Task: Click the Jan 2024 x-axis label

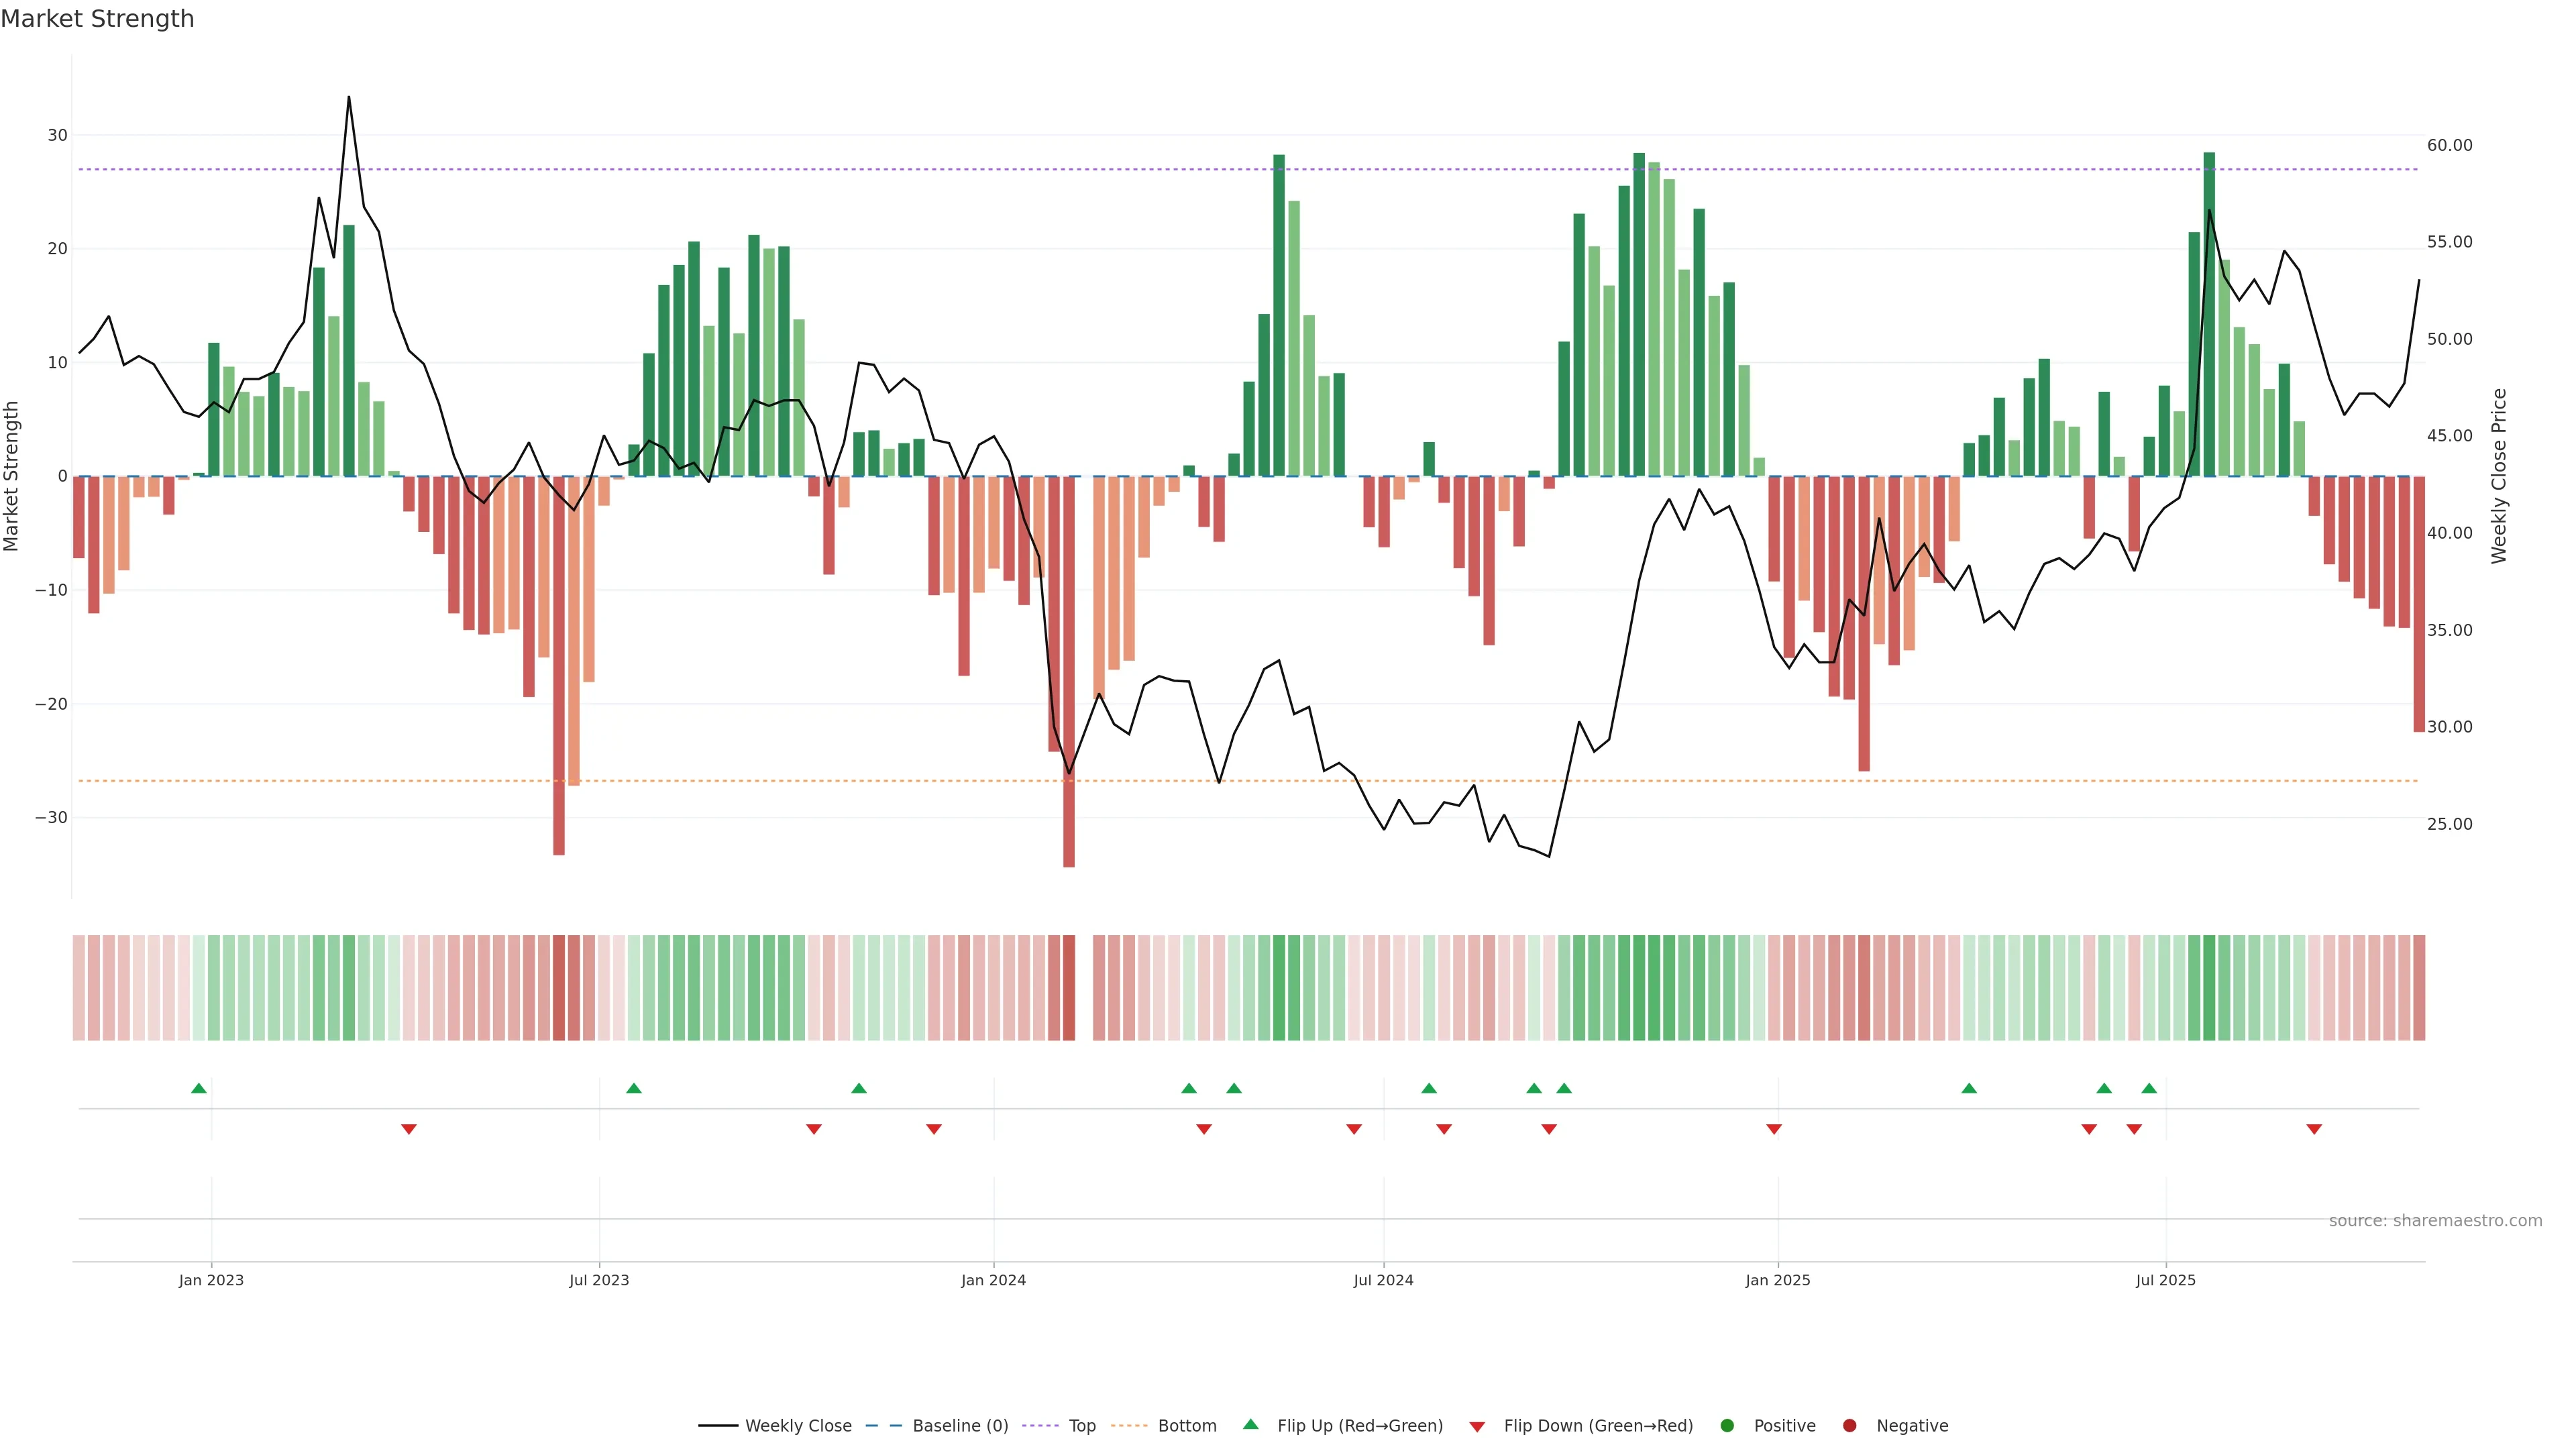Action: pos(993,1280)
